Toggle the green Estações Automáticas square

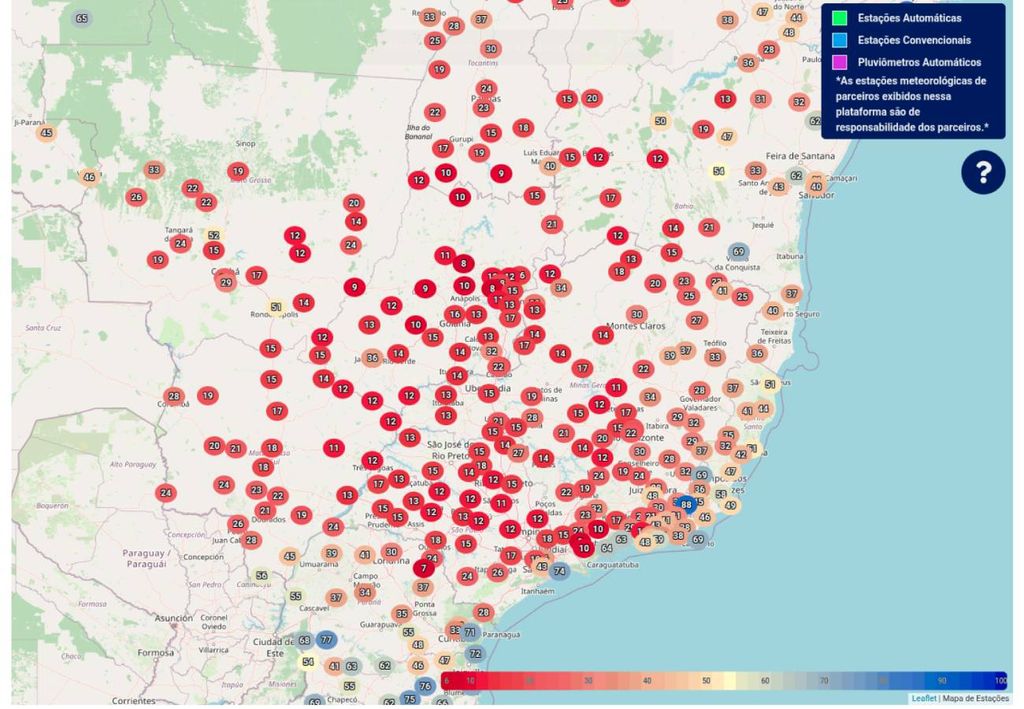pos(839,18)
